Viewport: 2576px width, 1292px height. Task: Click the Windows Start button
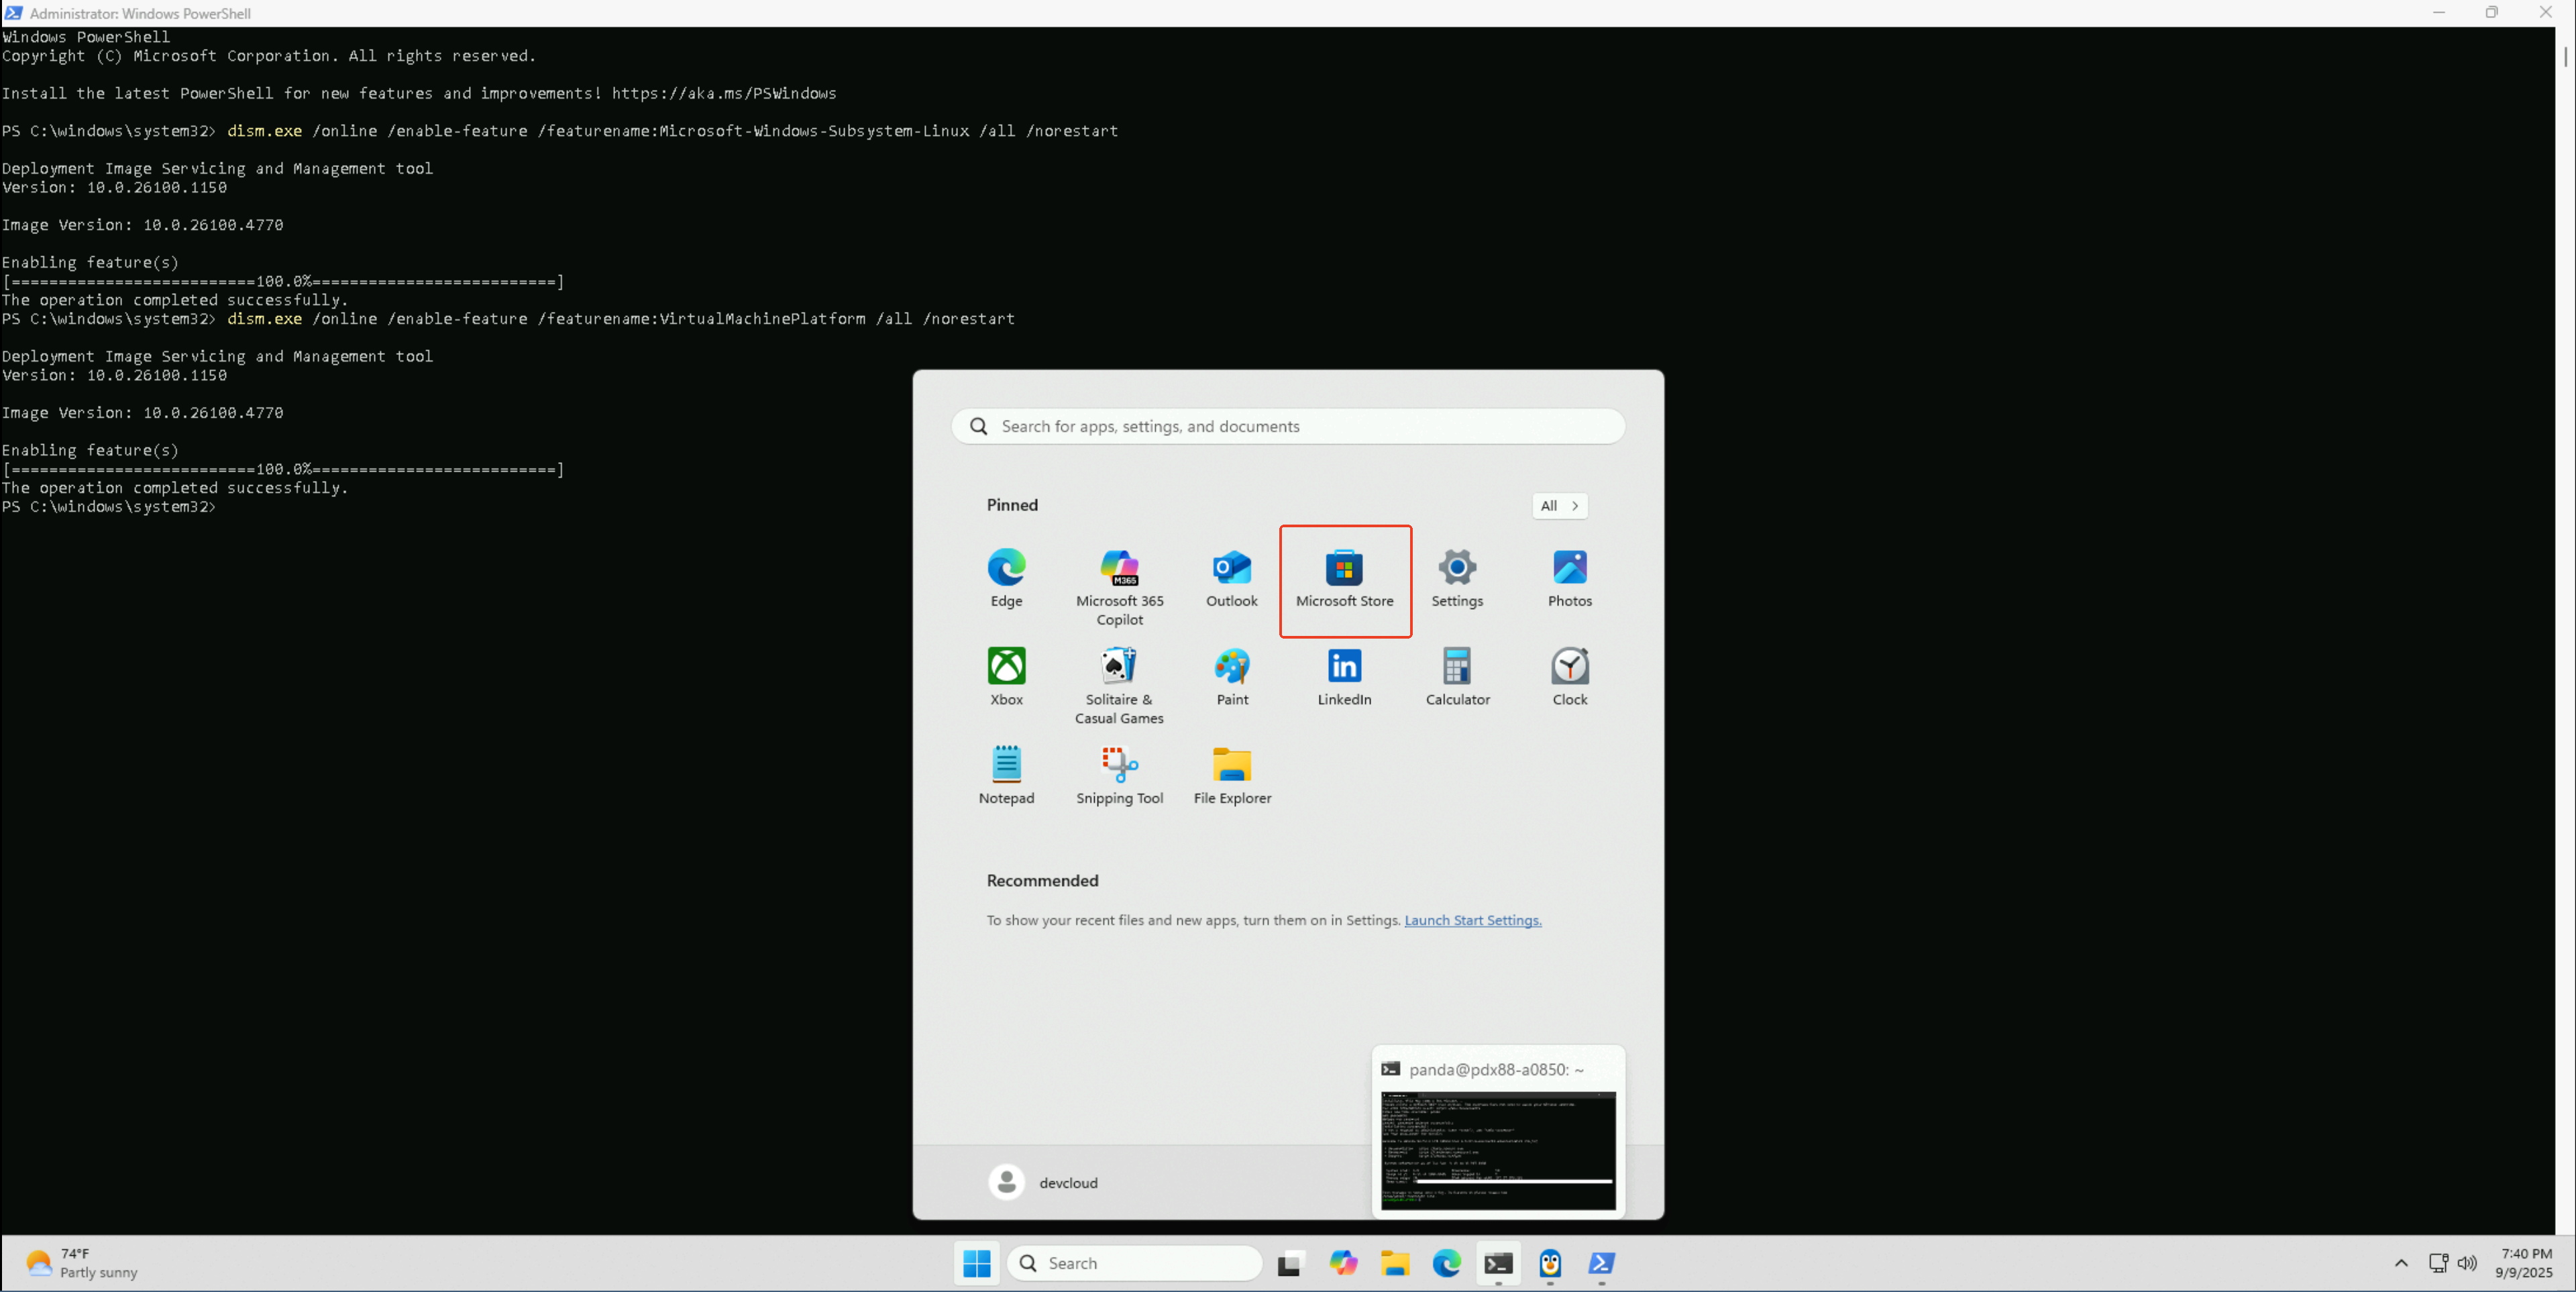976,1263
